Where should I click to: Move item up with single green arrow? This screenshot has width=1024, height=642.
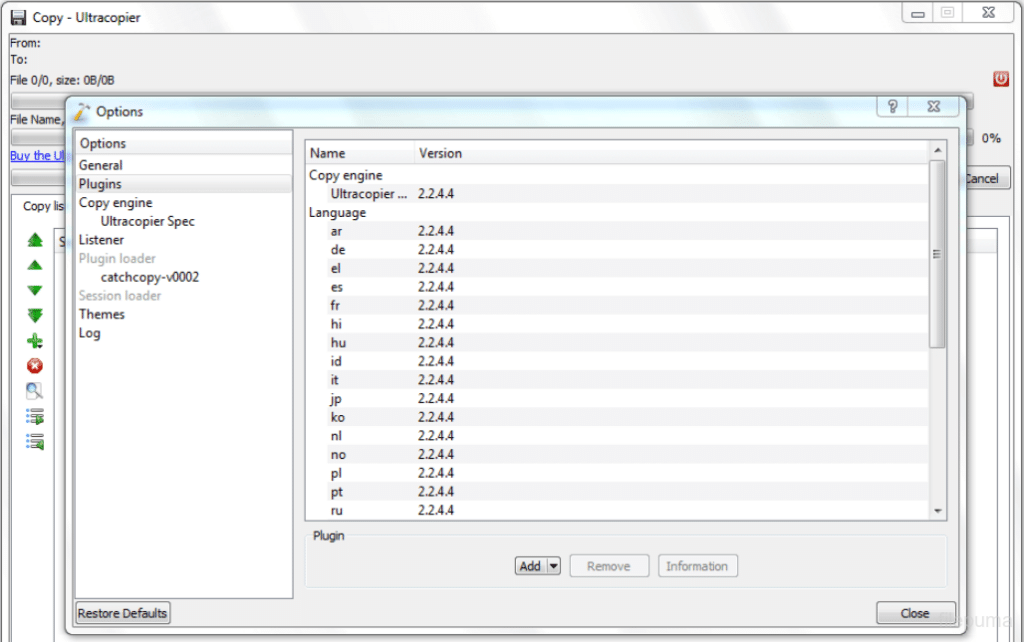(35, 265)
